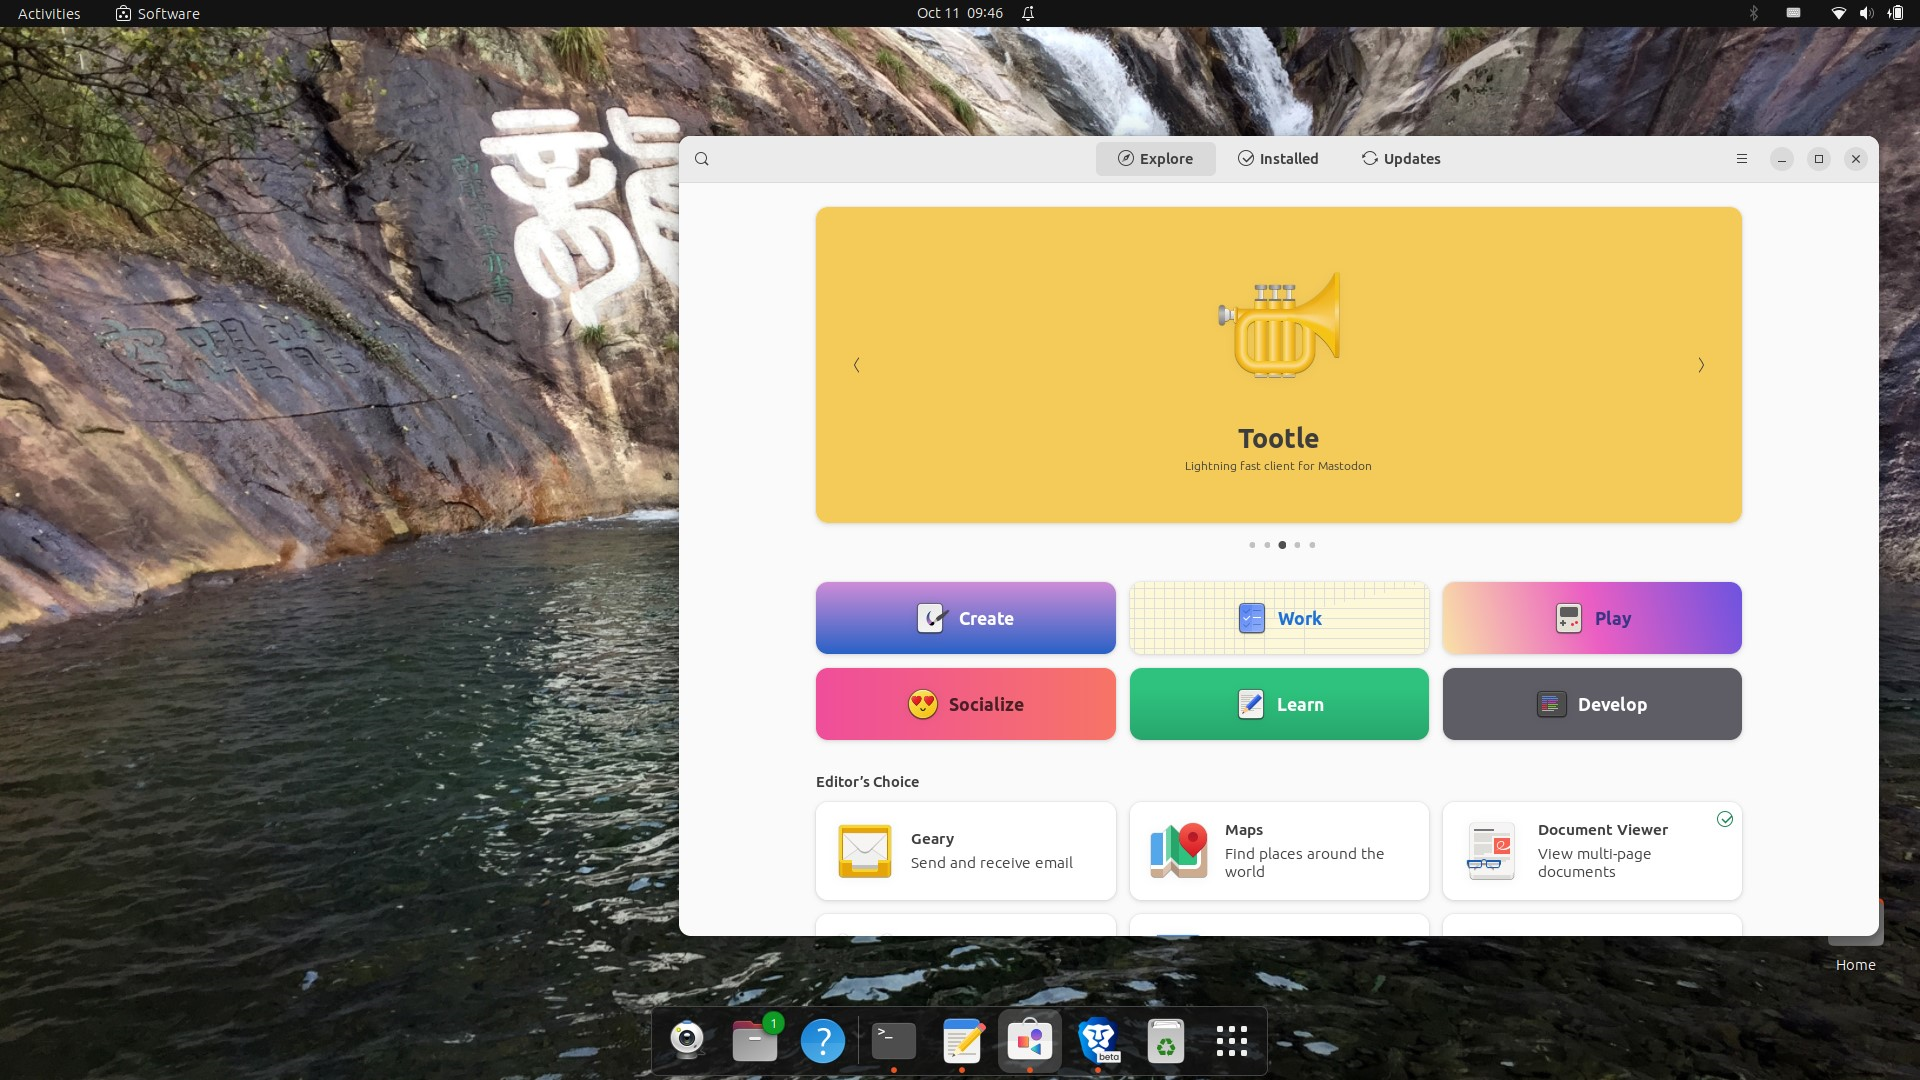Open the hamburger main menu
Screen dimensions: 1920x1080
pos(1742,159)
